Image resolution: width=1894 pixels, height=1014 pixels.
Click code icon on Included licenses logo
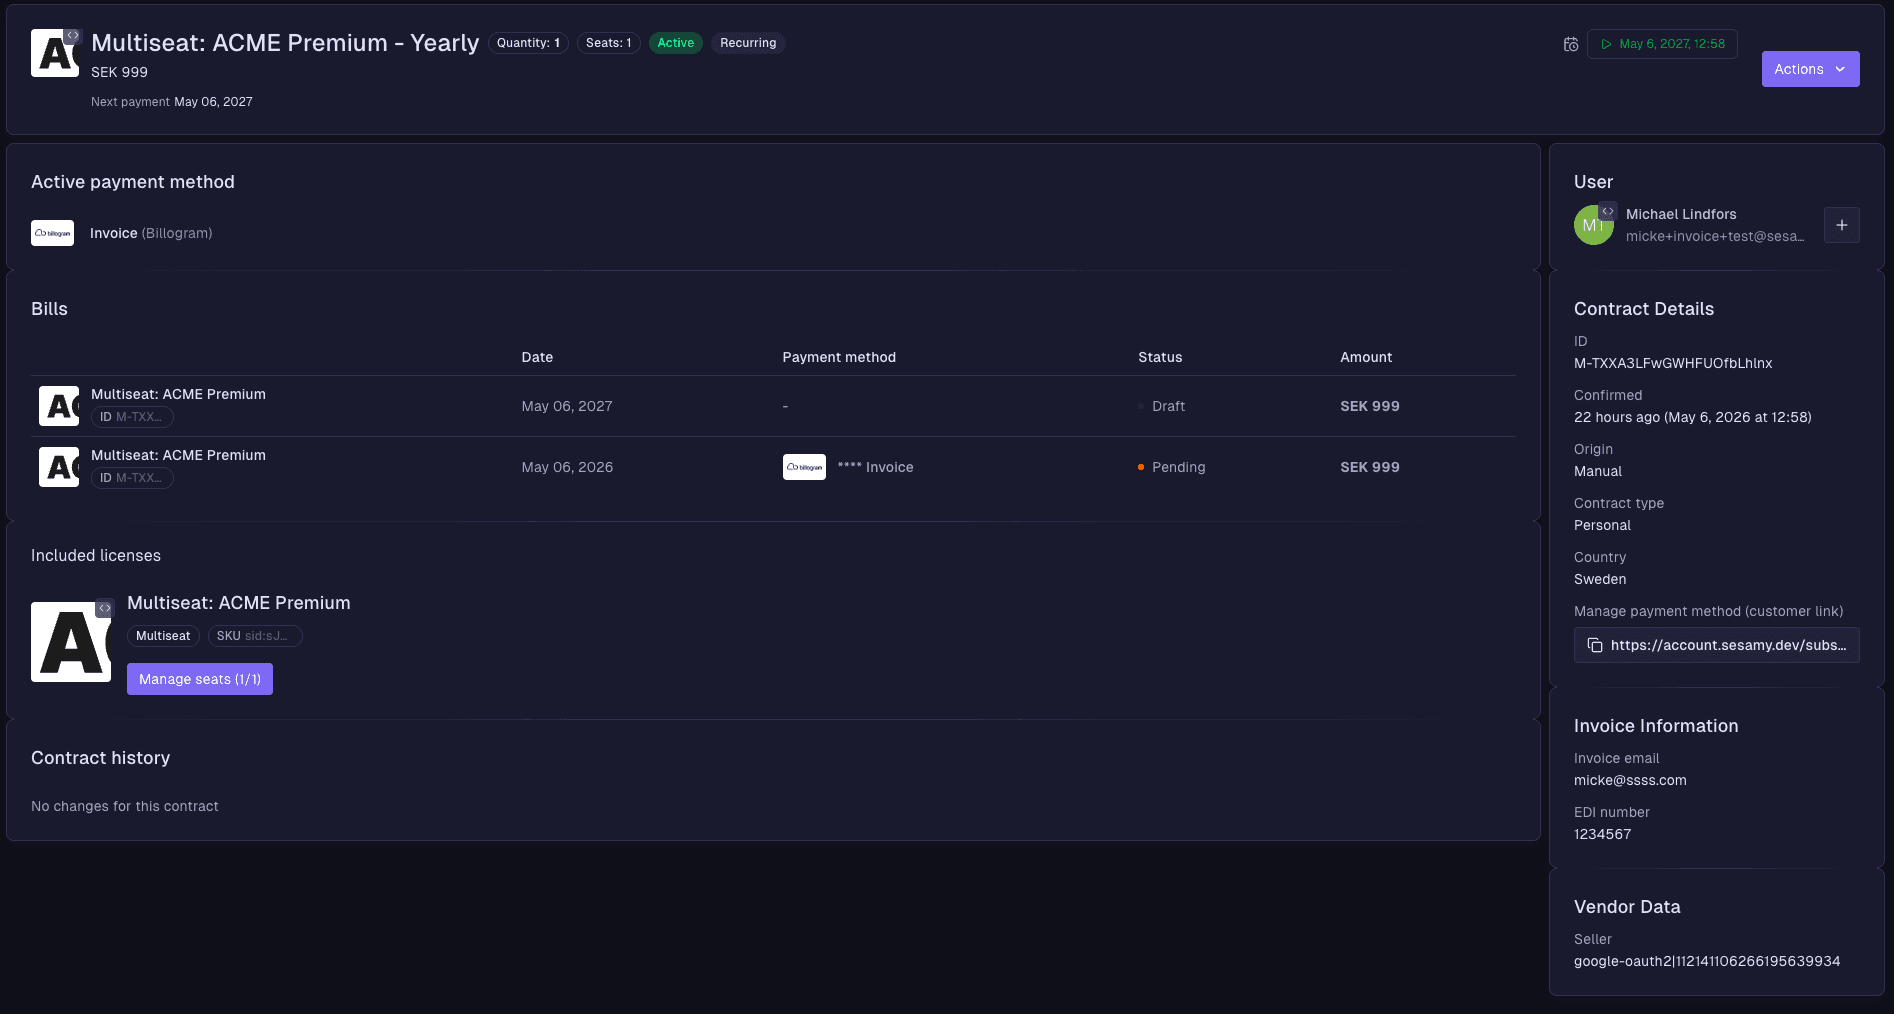tap(104, 608)
